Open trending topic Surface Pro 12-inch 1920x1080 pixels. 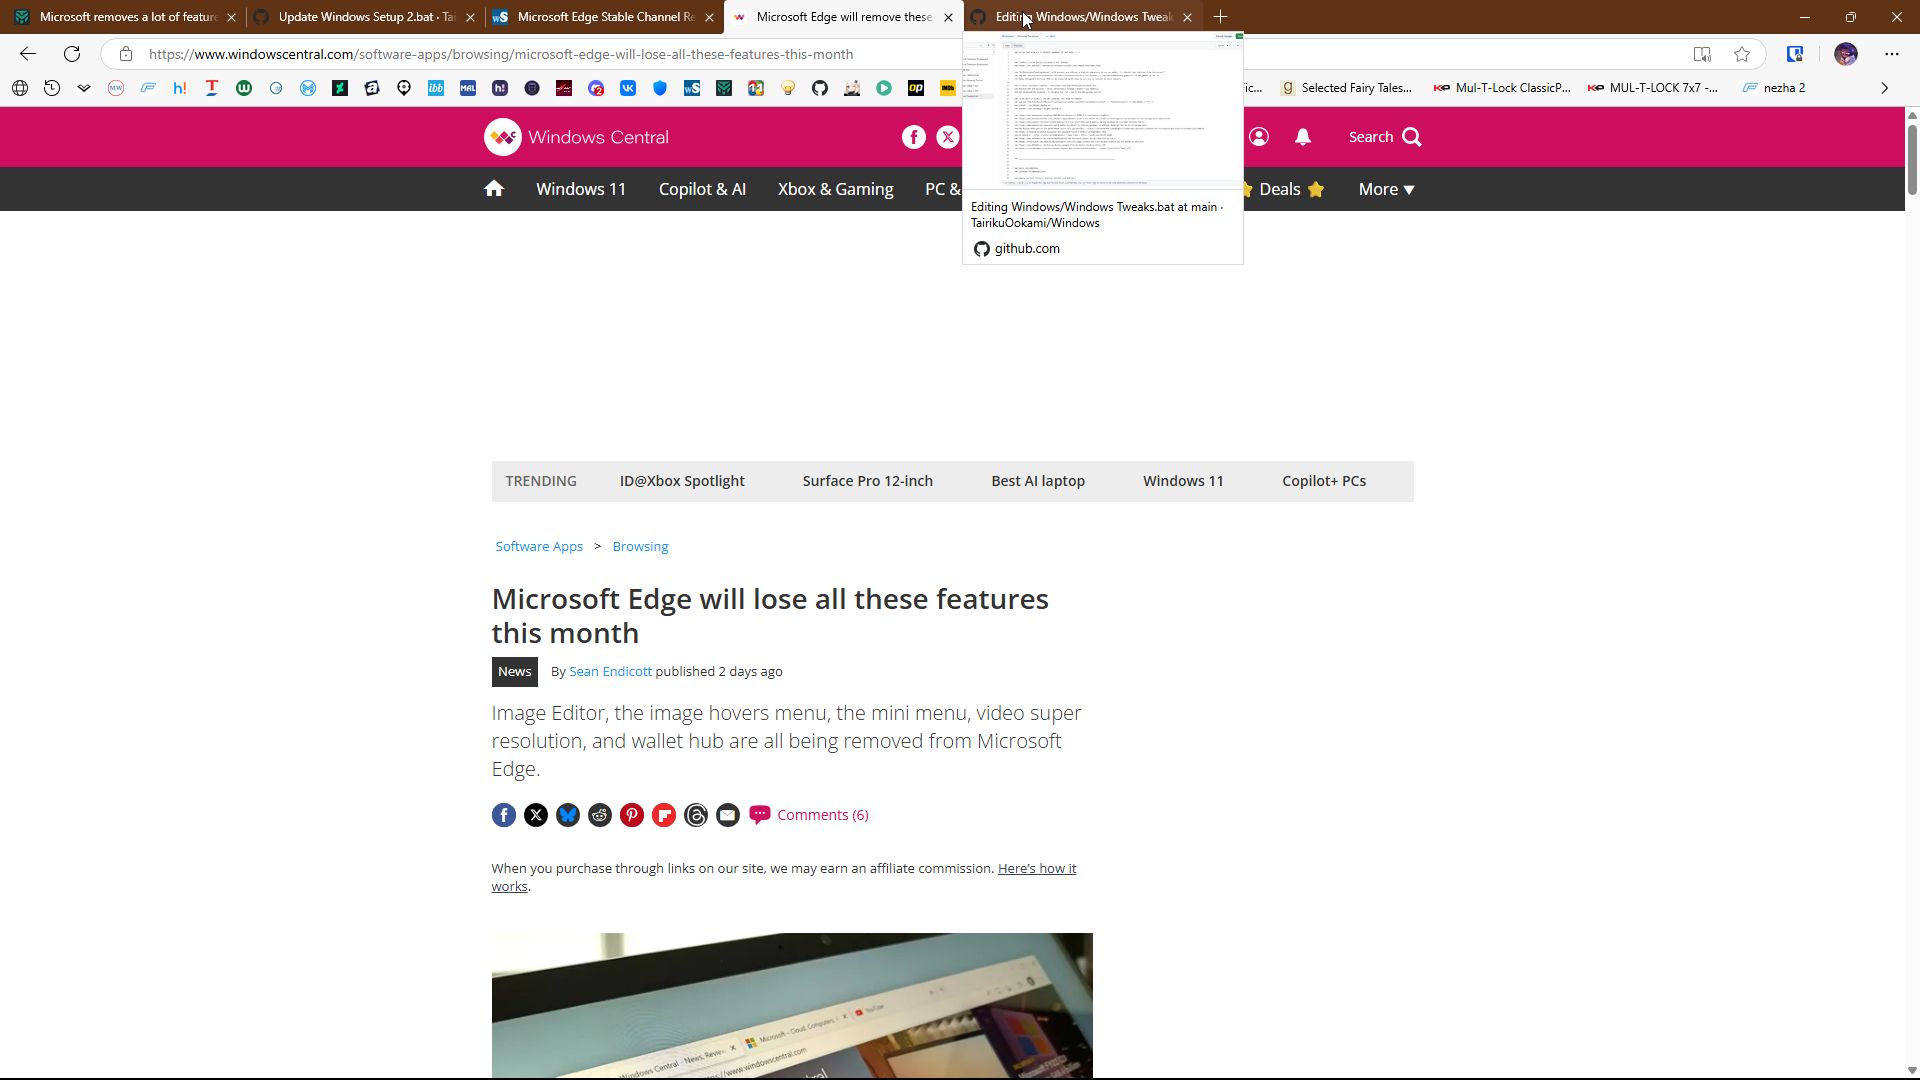pos(868,481)
